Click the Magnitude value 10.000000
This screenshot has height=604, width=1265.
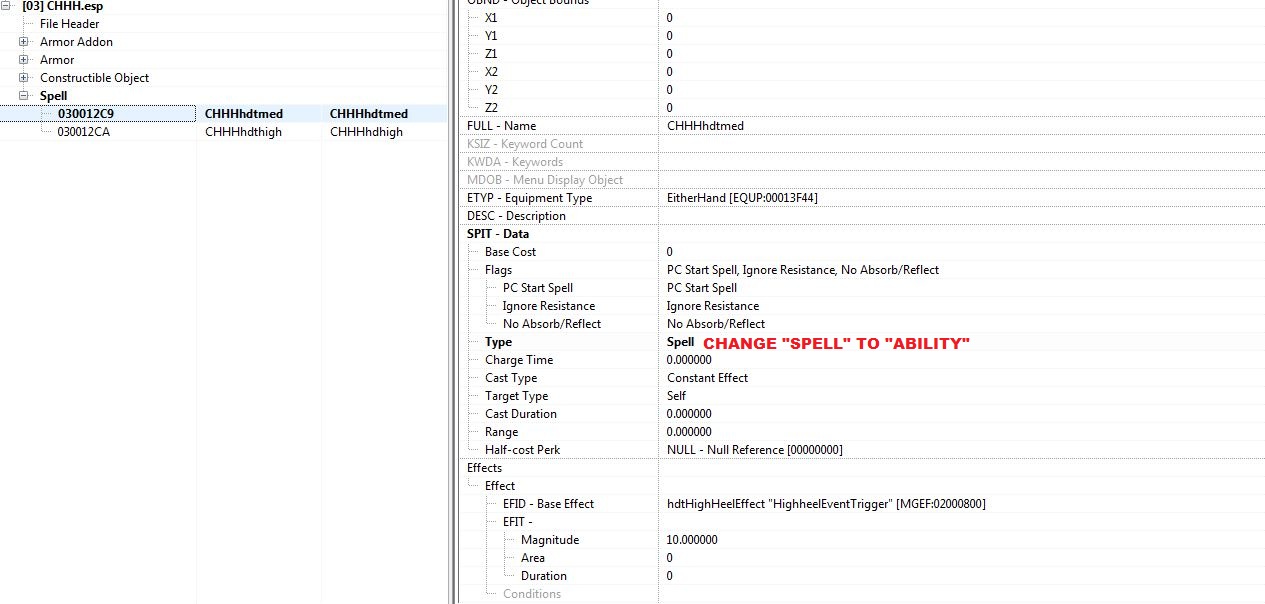coord(691,540)
